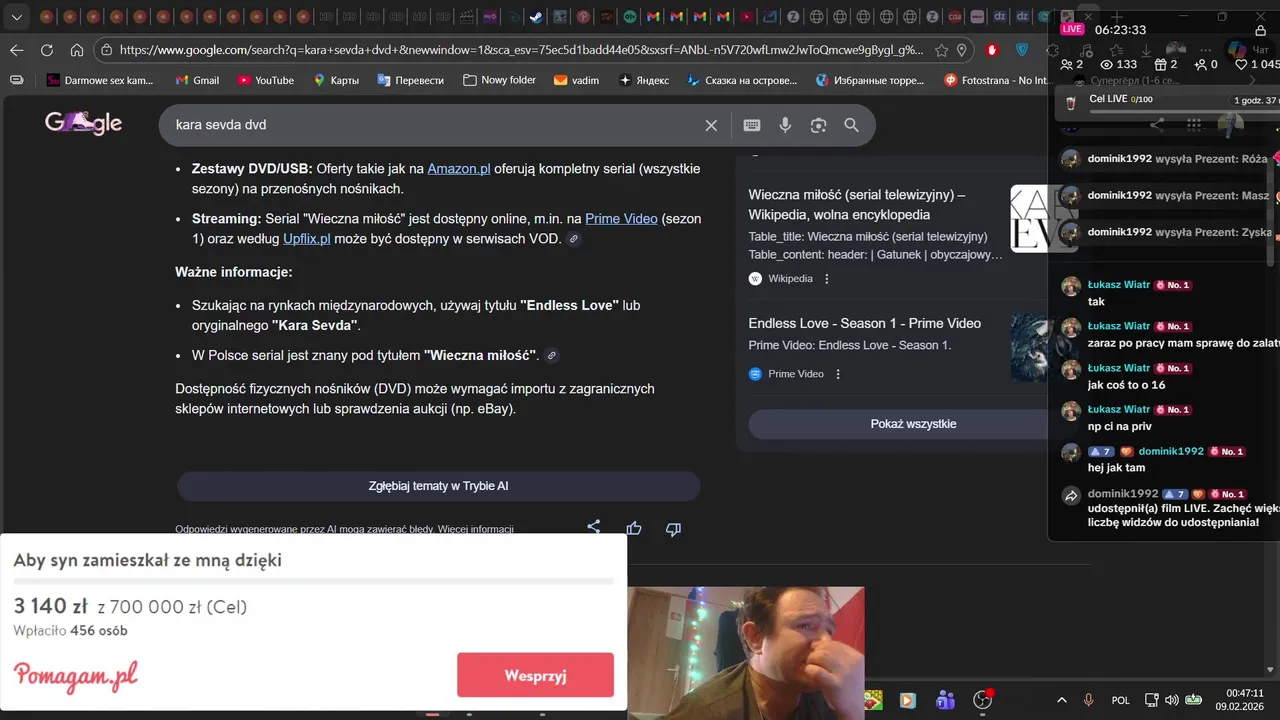Open the tab search dropdown in the title bar
Viewport: 1280px width, 720px height.
pos(16,17)
